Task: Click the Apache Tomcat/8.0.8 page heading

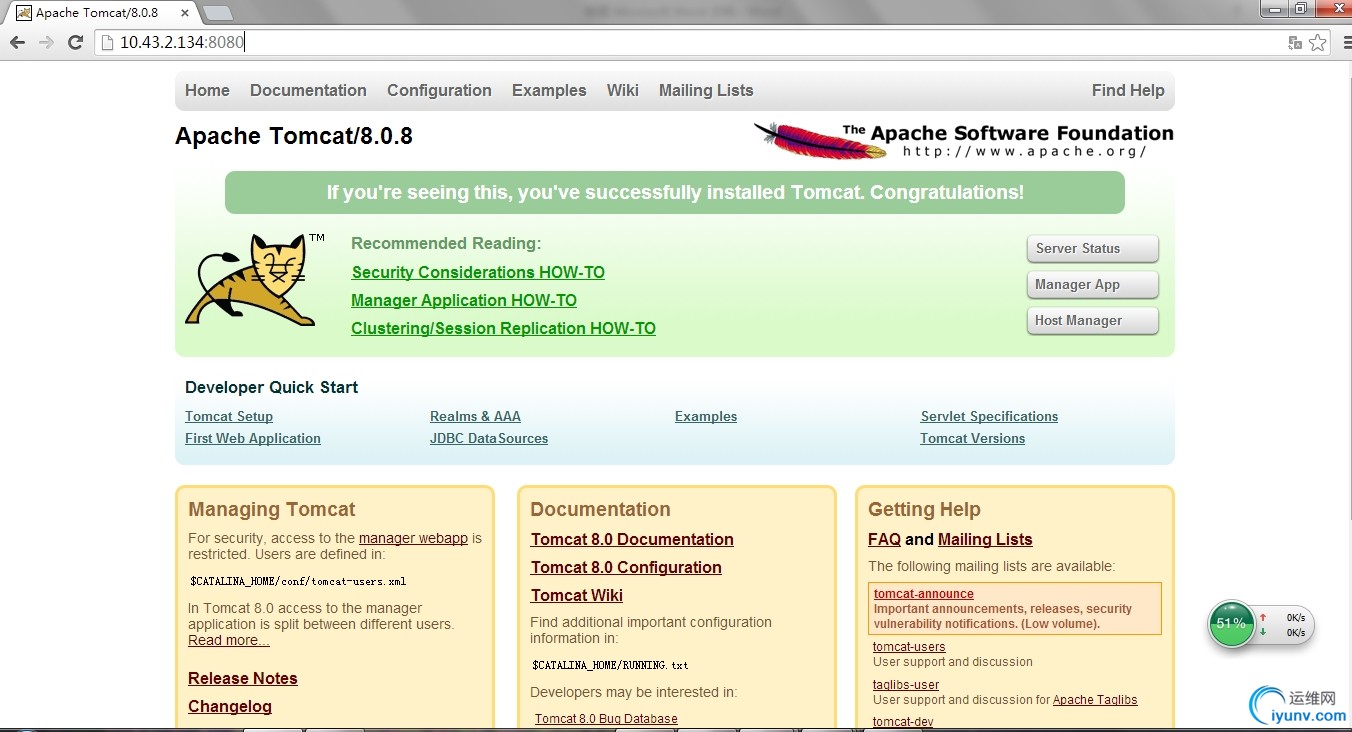Action: point(294,136)
